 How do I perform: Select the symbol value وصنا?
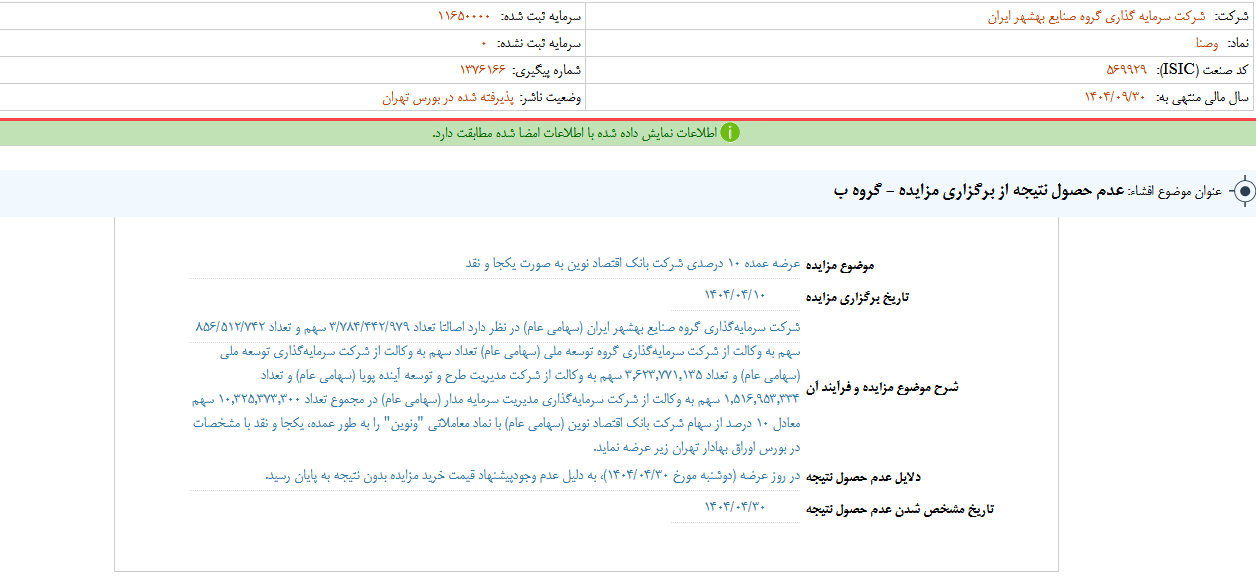[x=1207, y=44]
